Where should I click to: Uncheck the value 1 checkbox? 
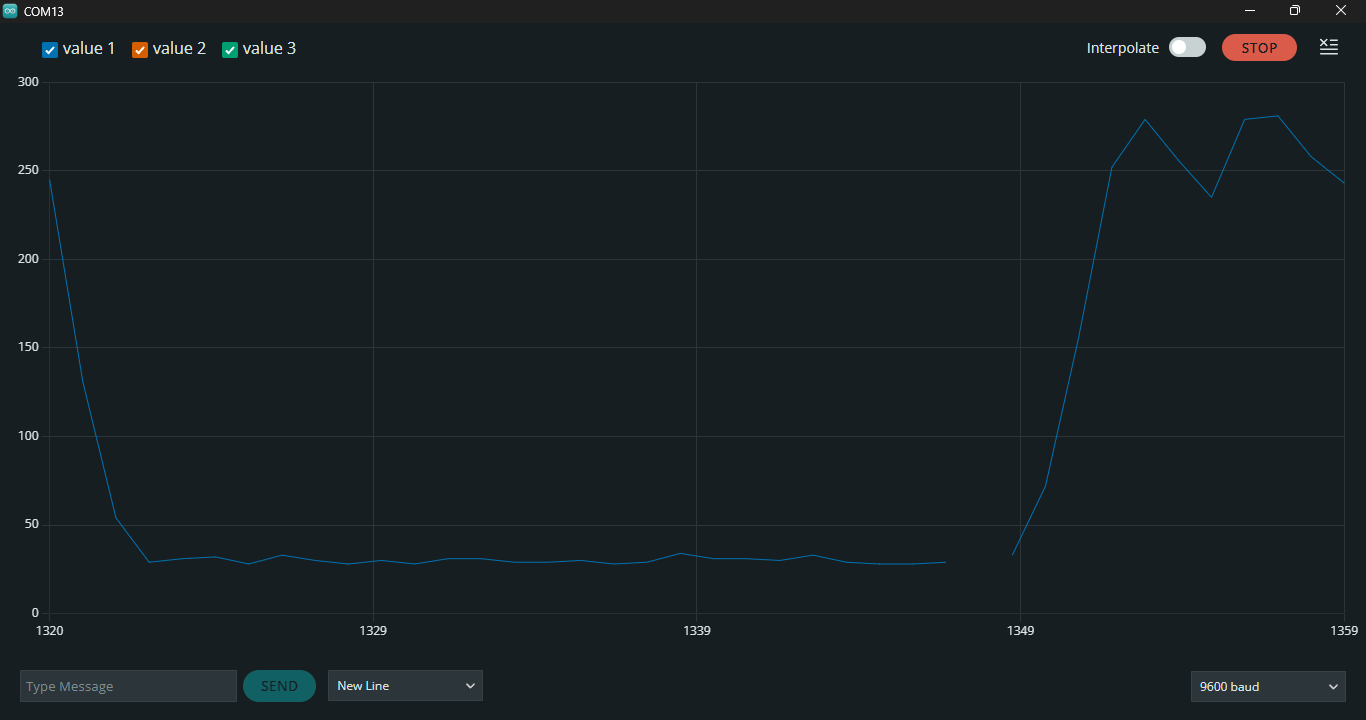pos(50,50)
